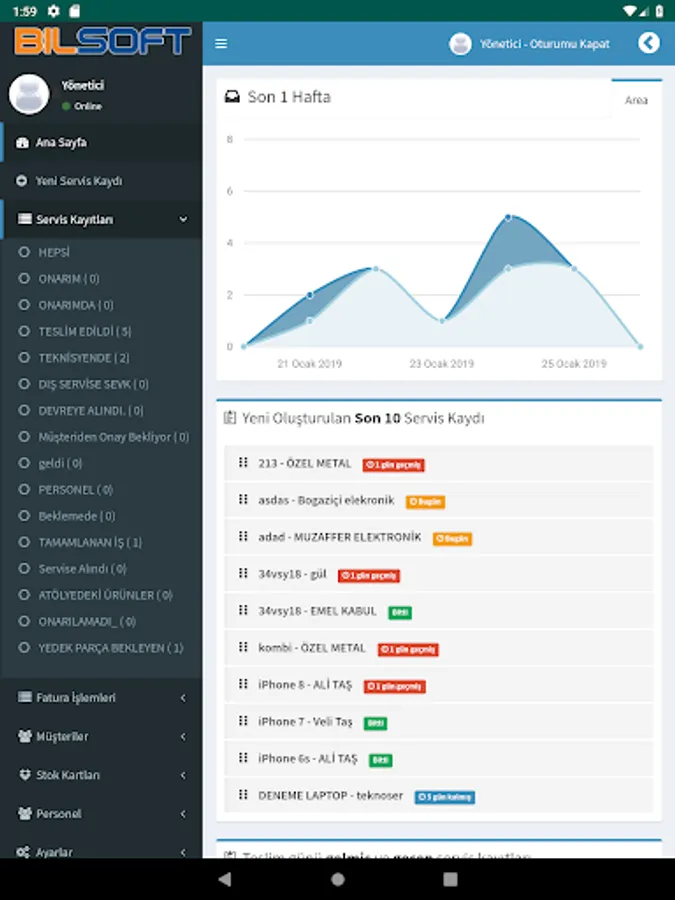Expand the Ayarlar menu
The width and height of the screenshot is (675, 900).
(102, 851)
